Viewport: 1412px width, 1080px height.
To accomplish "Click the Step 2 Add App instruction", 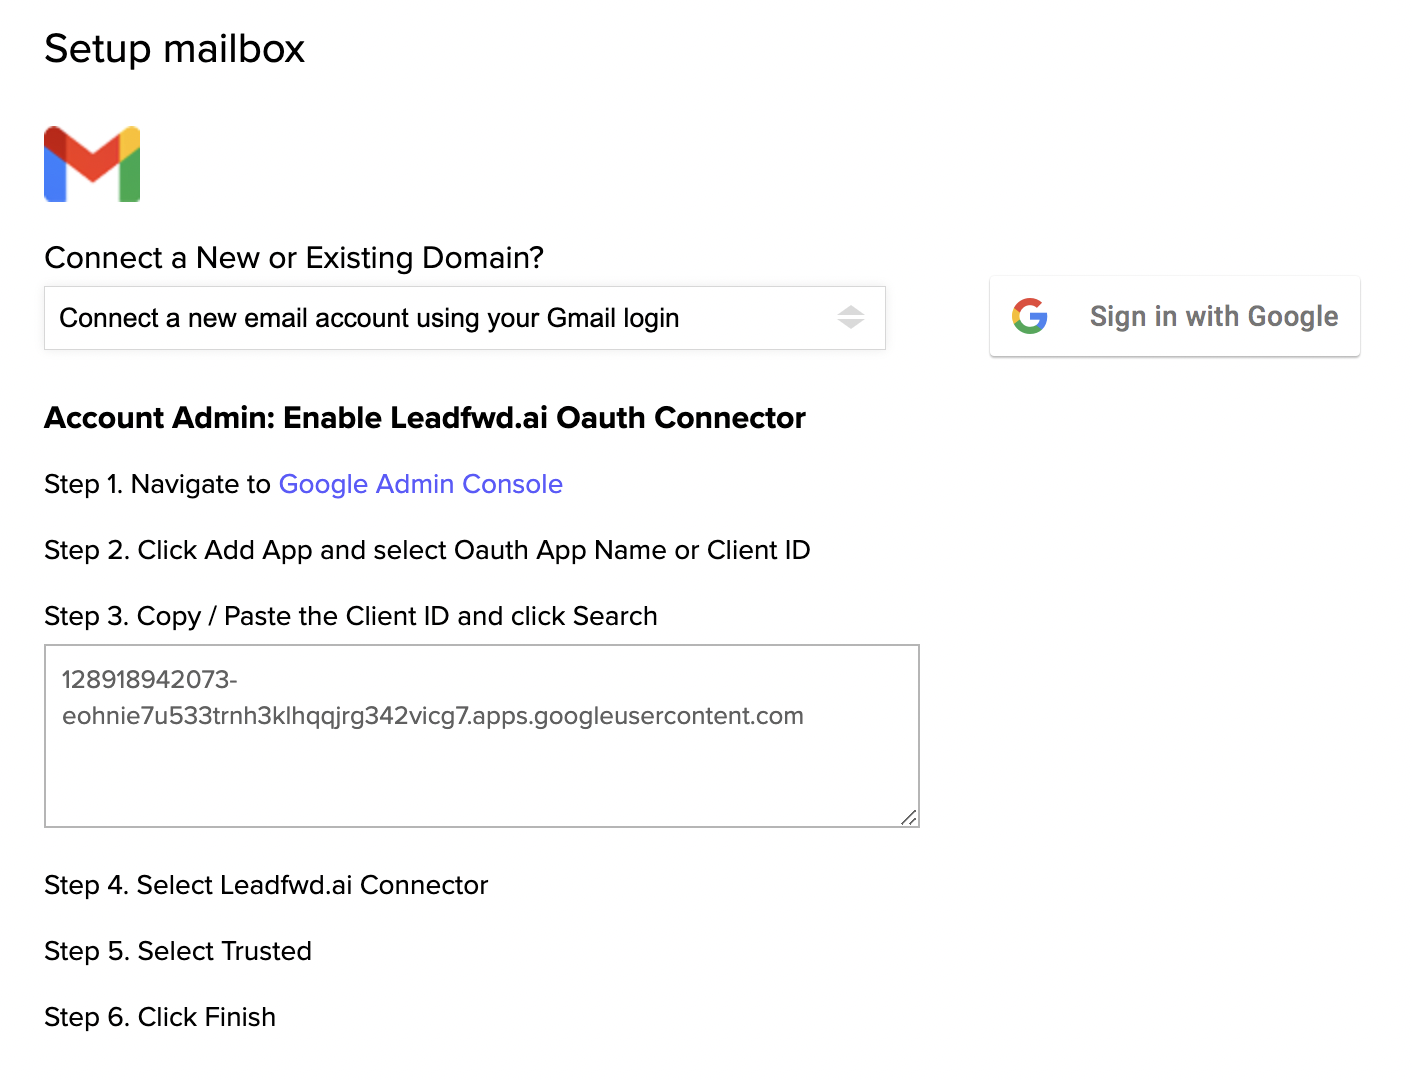I will coord(427,550).
